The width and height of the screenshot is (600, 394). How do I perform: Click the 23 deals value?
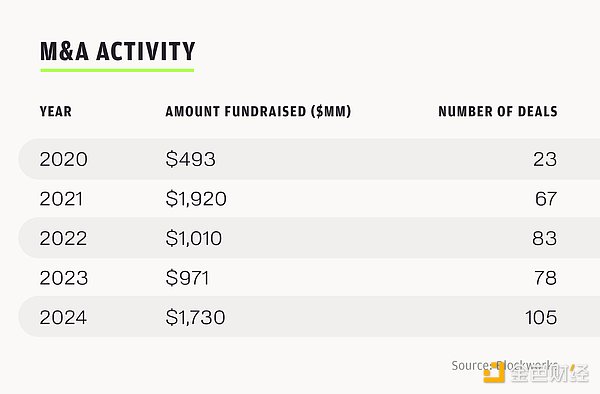545,159
